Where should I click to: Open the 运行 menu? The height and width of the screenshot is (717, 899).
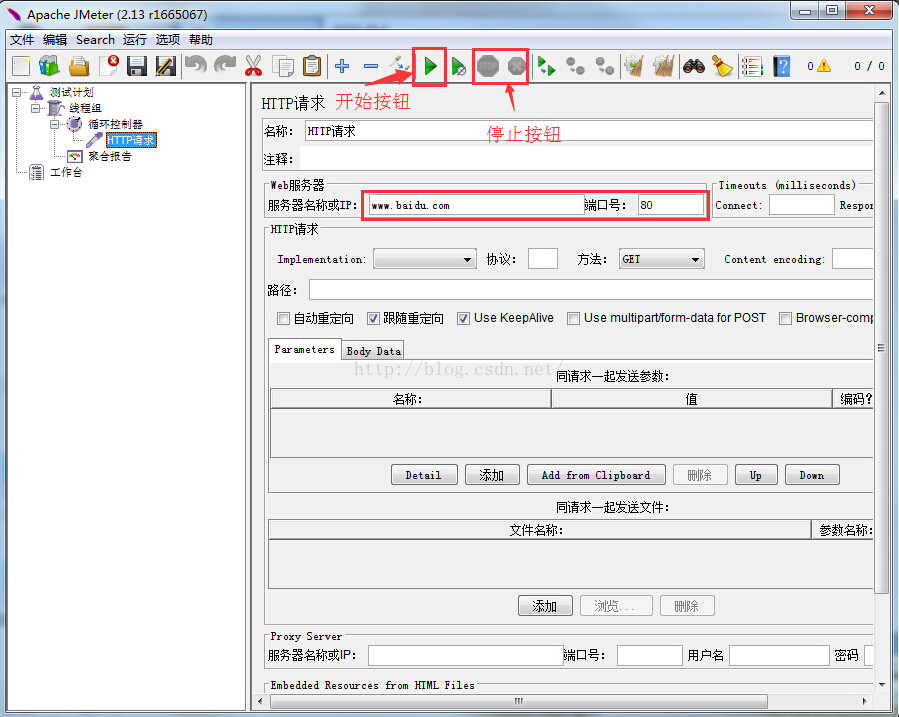[x=135, y=40]
